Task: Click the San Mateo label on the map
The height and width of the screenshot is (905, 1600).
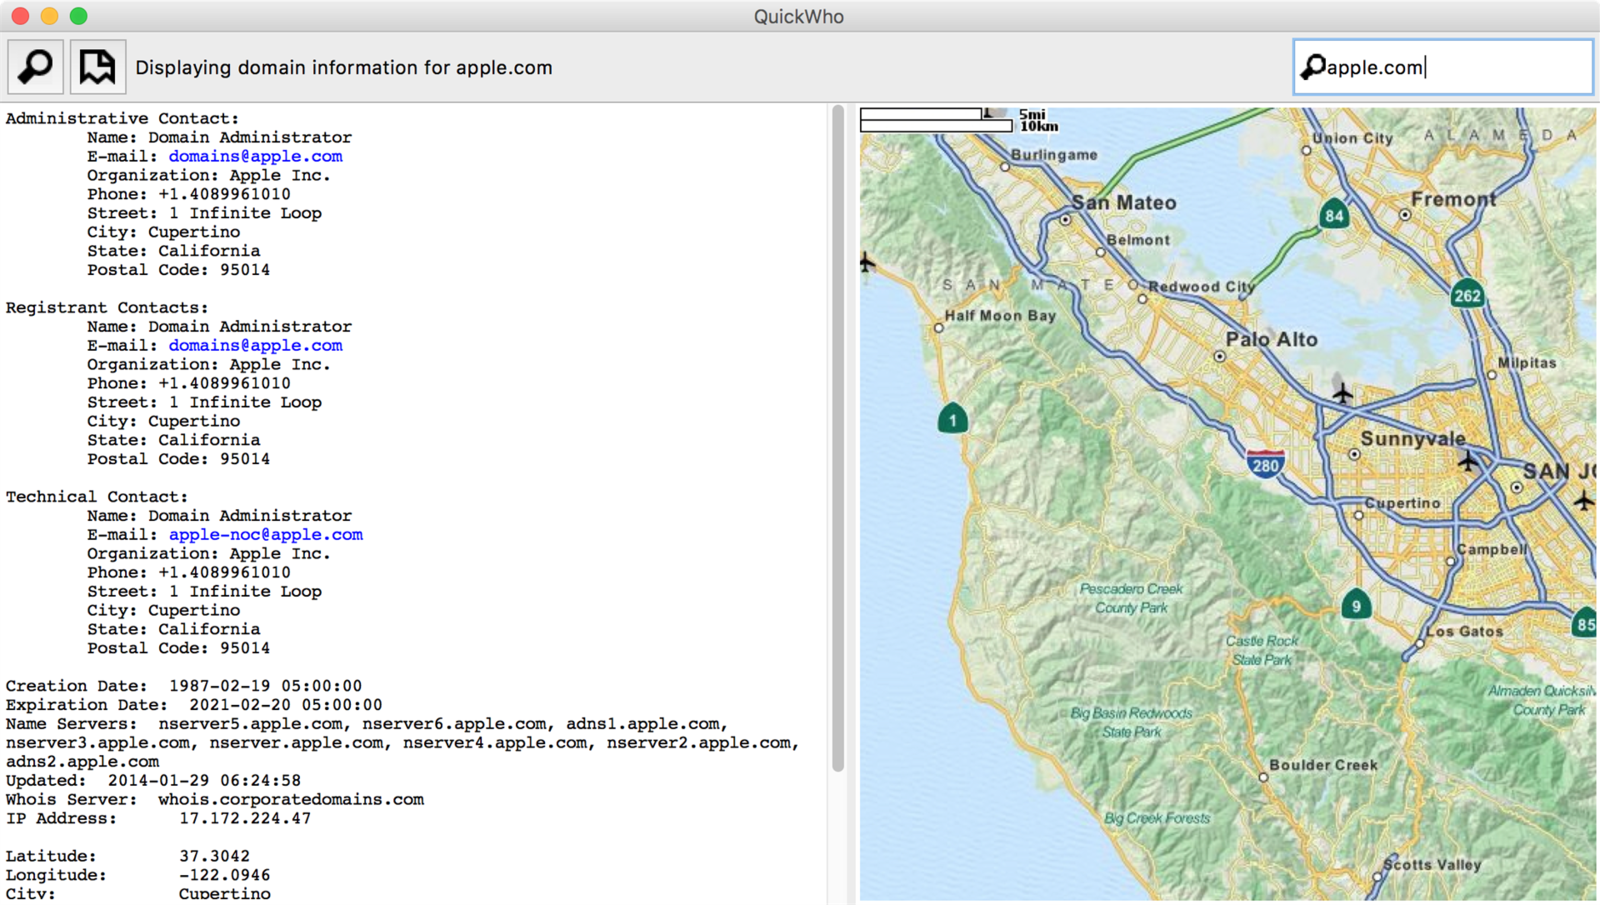Action: pyautogui.click(x=1124, y=202)
